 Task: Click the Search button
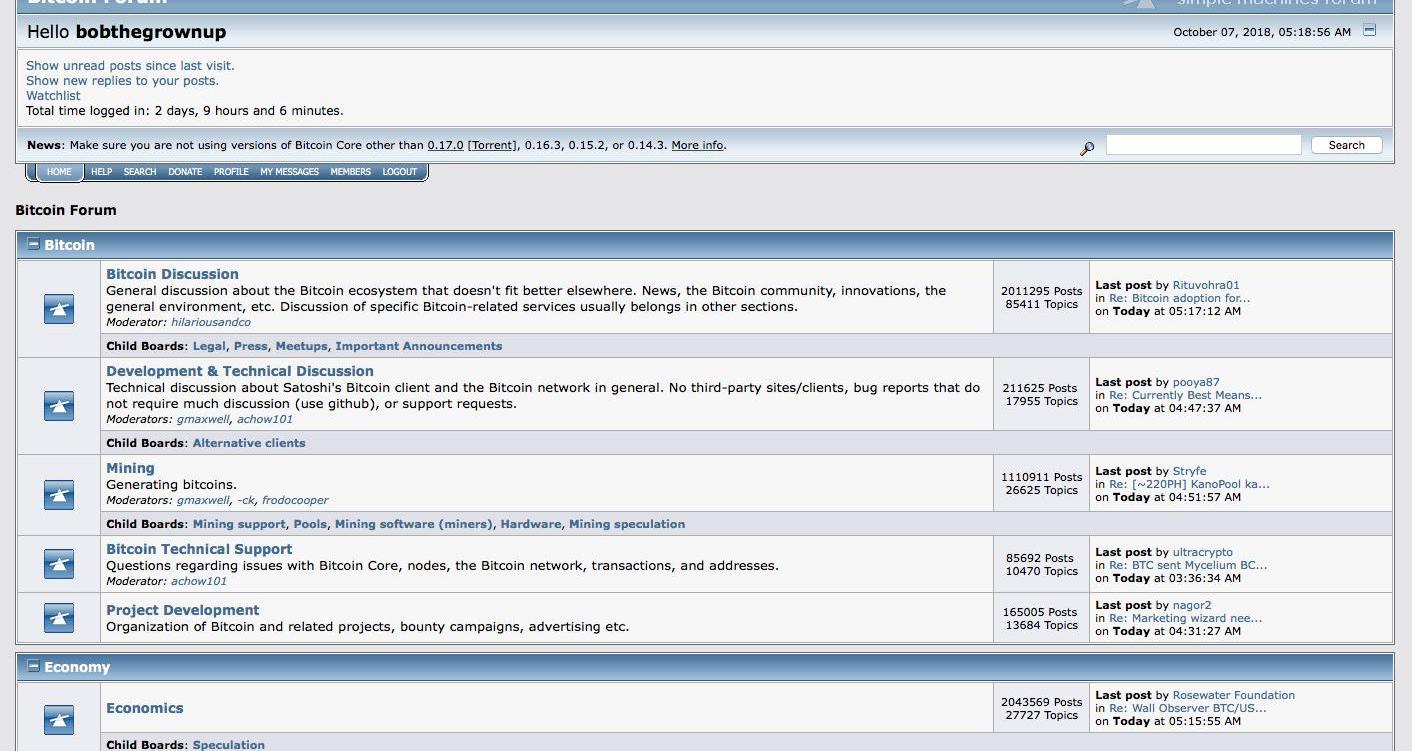point(1346,145)
